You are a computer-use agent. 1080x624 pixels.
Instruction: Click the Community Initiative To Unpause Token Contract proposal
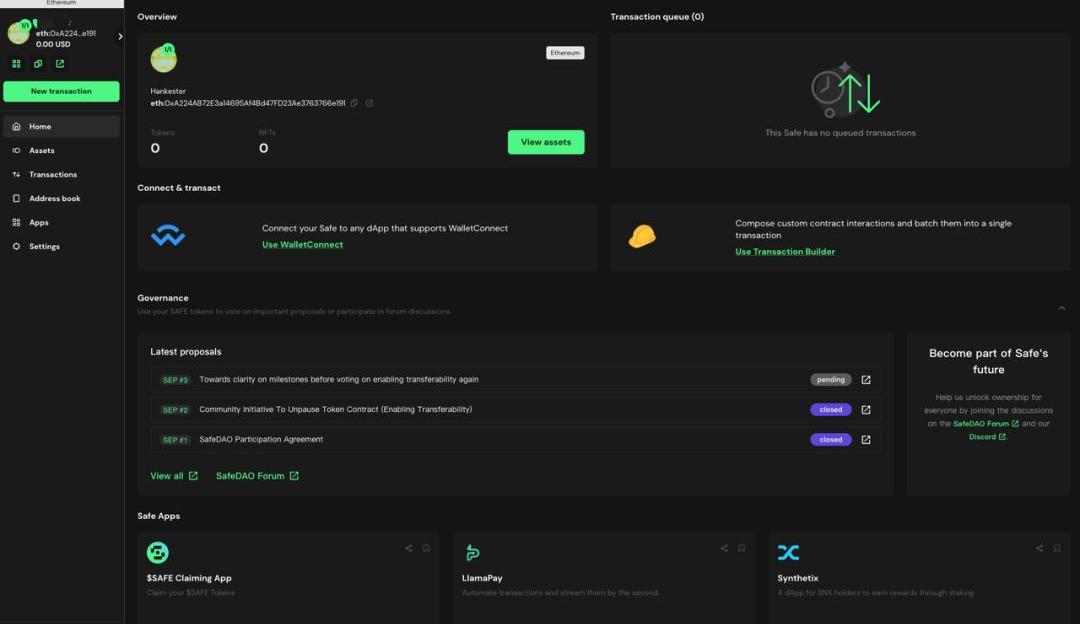335,409
